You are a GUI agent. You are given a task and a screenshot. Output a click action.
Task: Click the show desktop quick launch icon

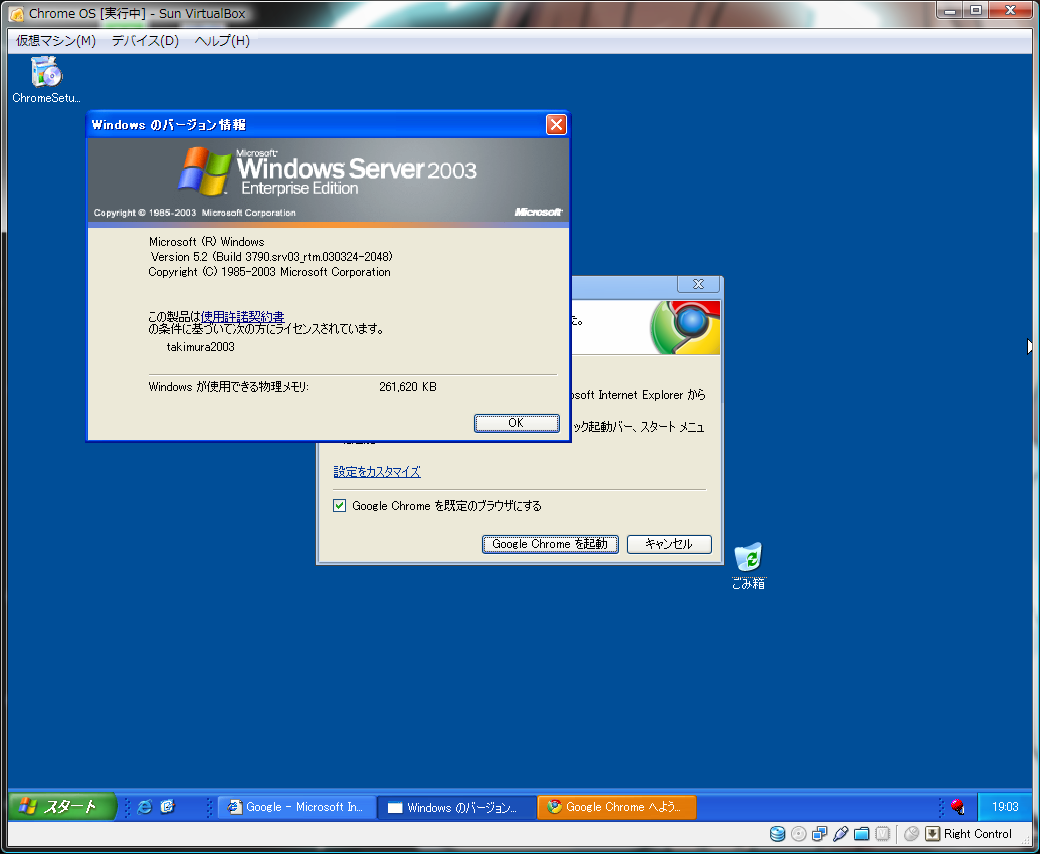tap(168, 807)
